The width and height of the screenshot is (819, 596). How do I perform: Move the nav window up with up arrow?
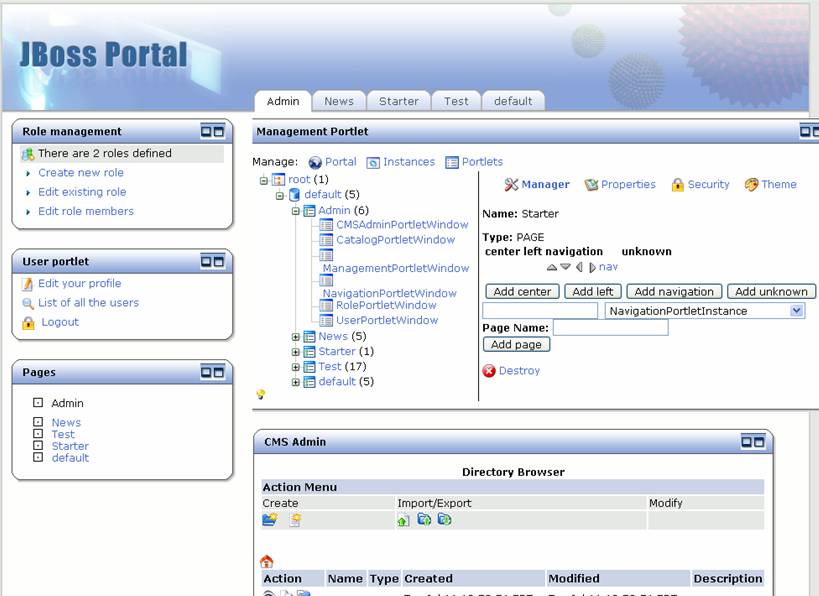coord(552,267)
